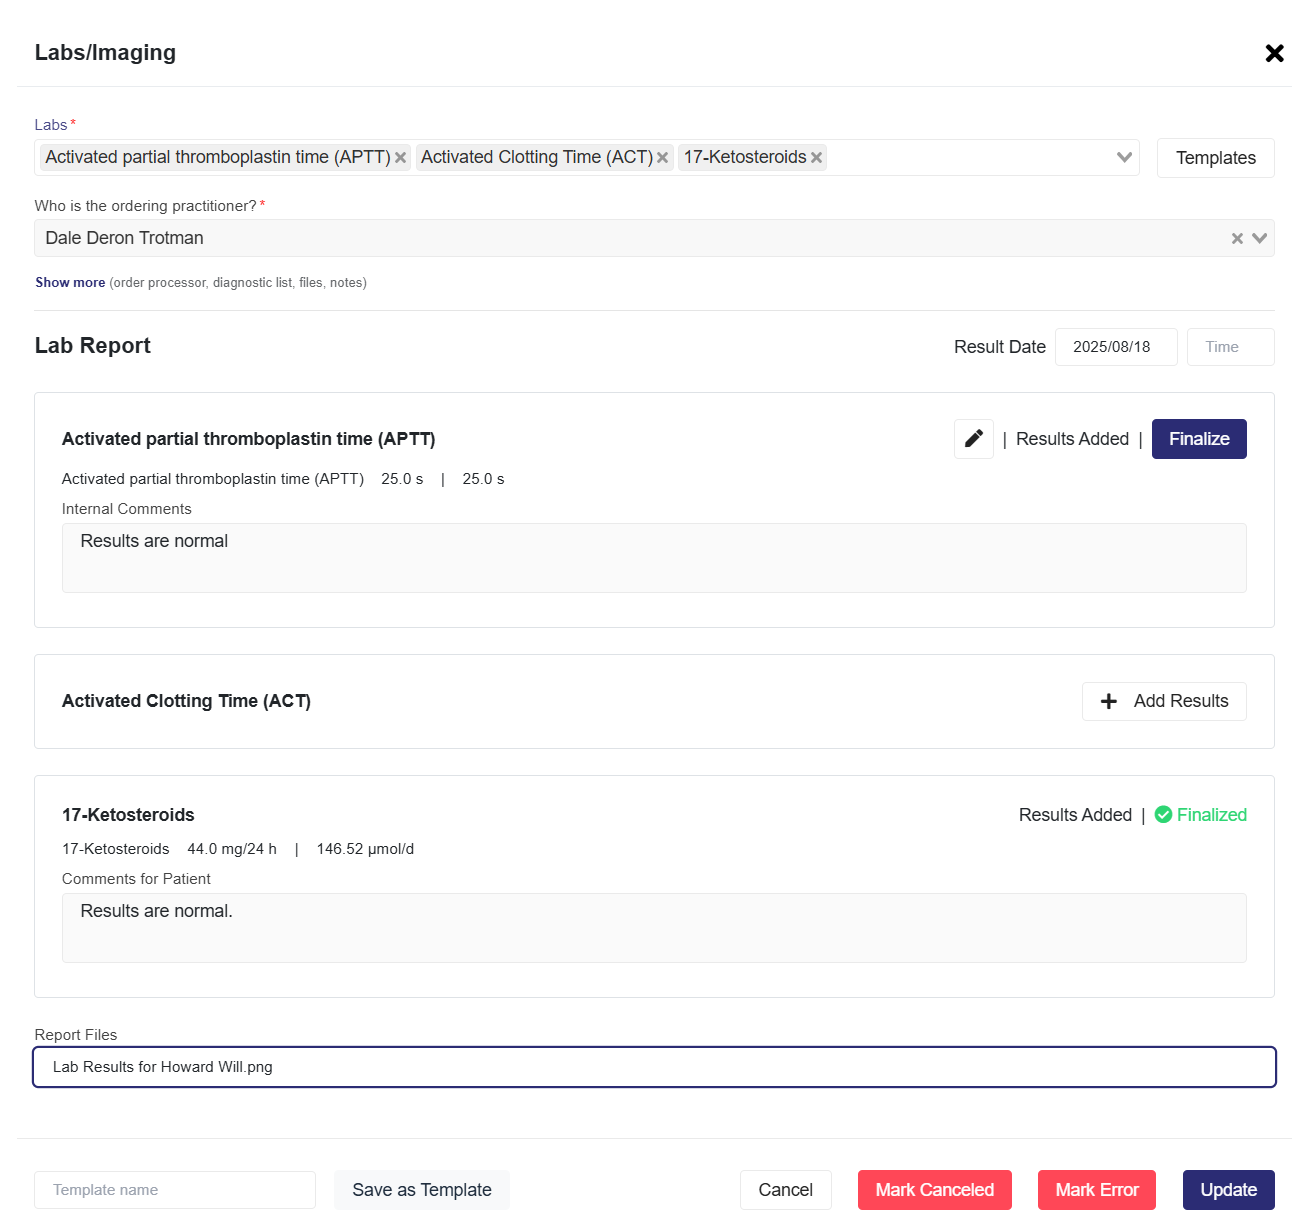Remove the 17-Ketosteroids lab tag
The width and height of the screenshot is (1315, 1227).
tap(816, 158)
